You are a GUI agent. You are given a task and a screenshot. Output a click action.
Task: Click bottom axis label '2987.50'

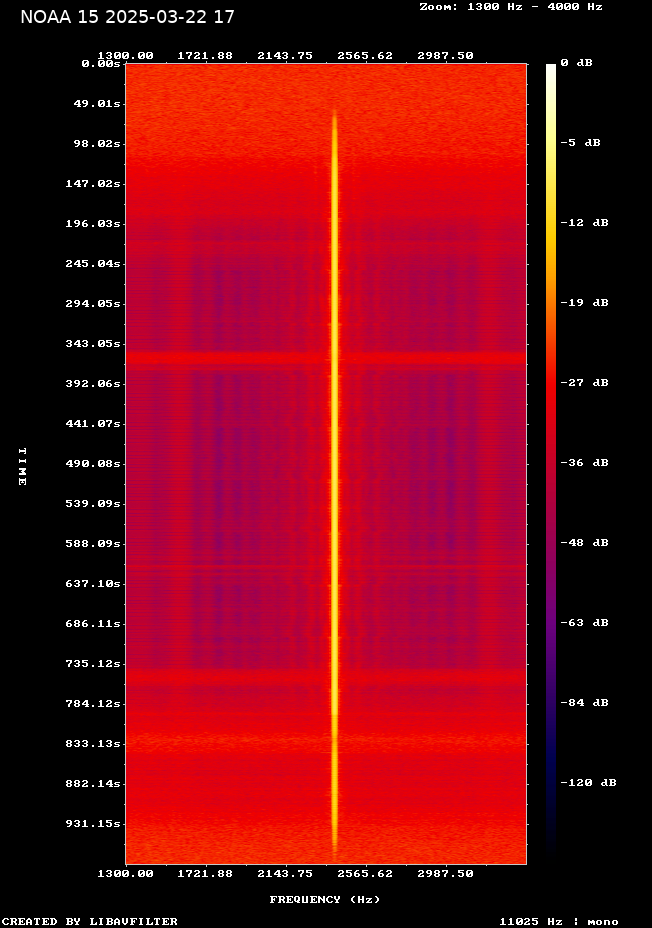[445, 874]
